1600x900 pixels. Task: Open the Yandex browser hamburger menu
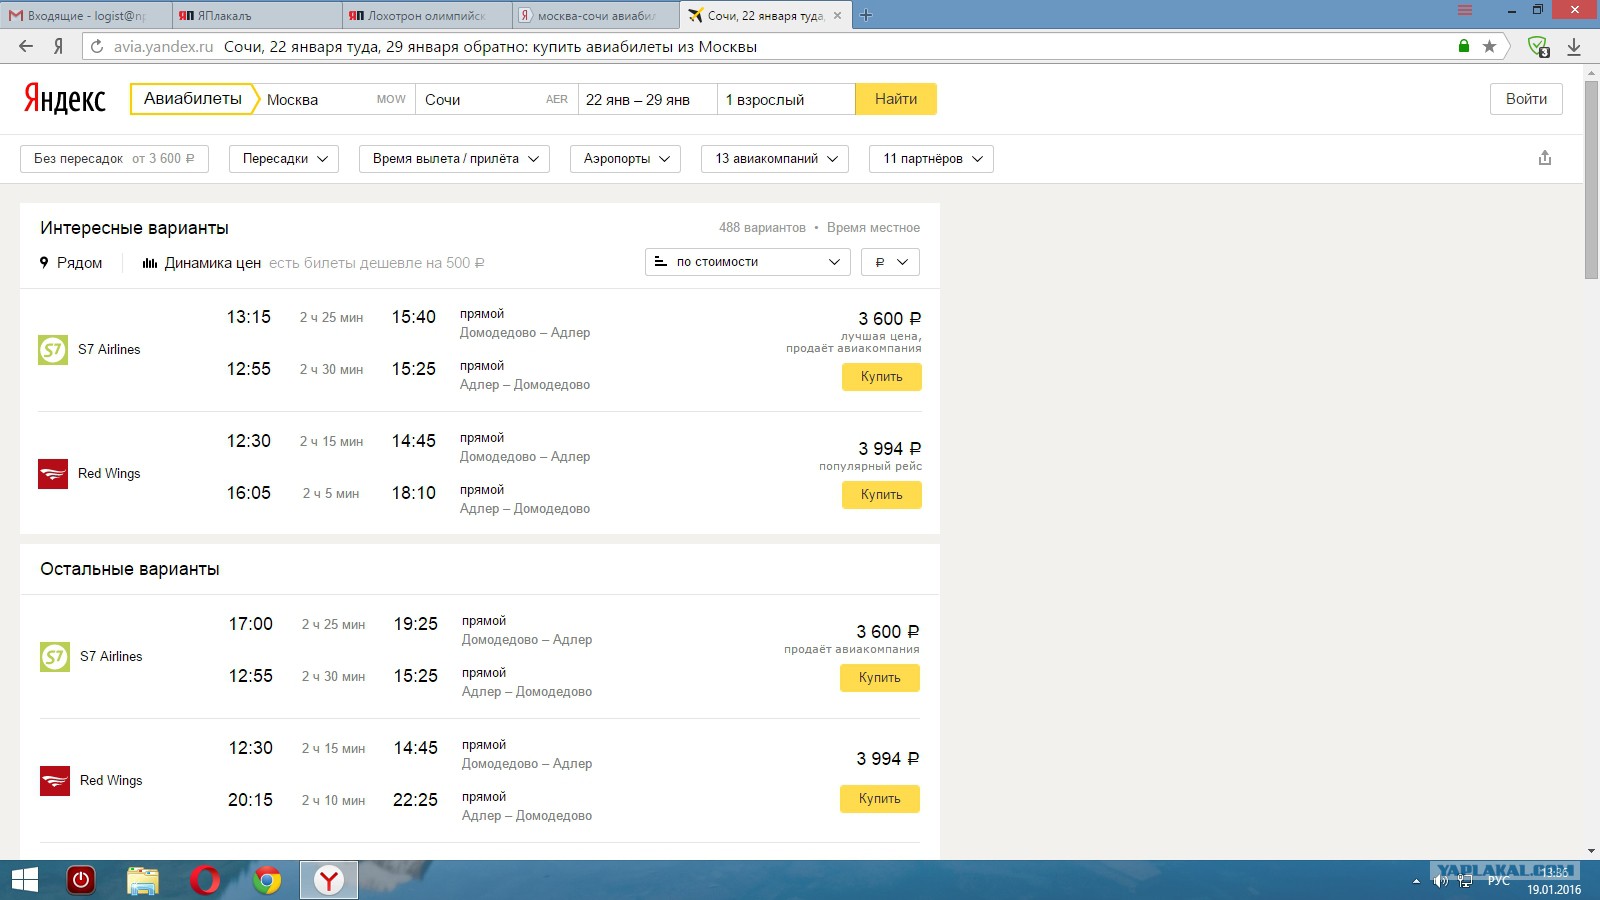(x=1465, y=10)
